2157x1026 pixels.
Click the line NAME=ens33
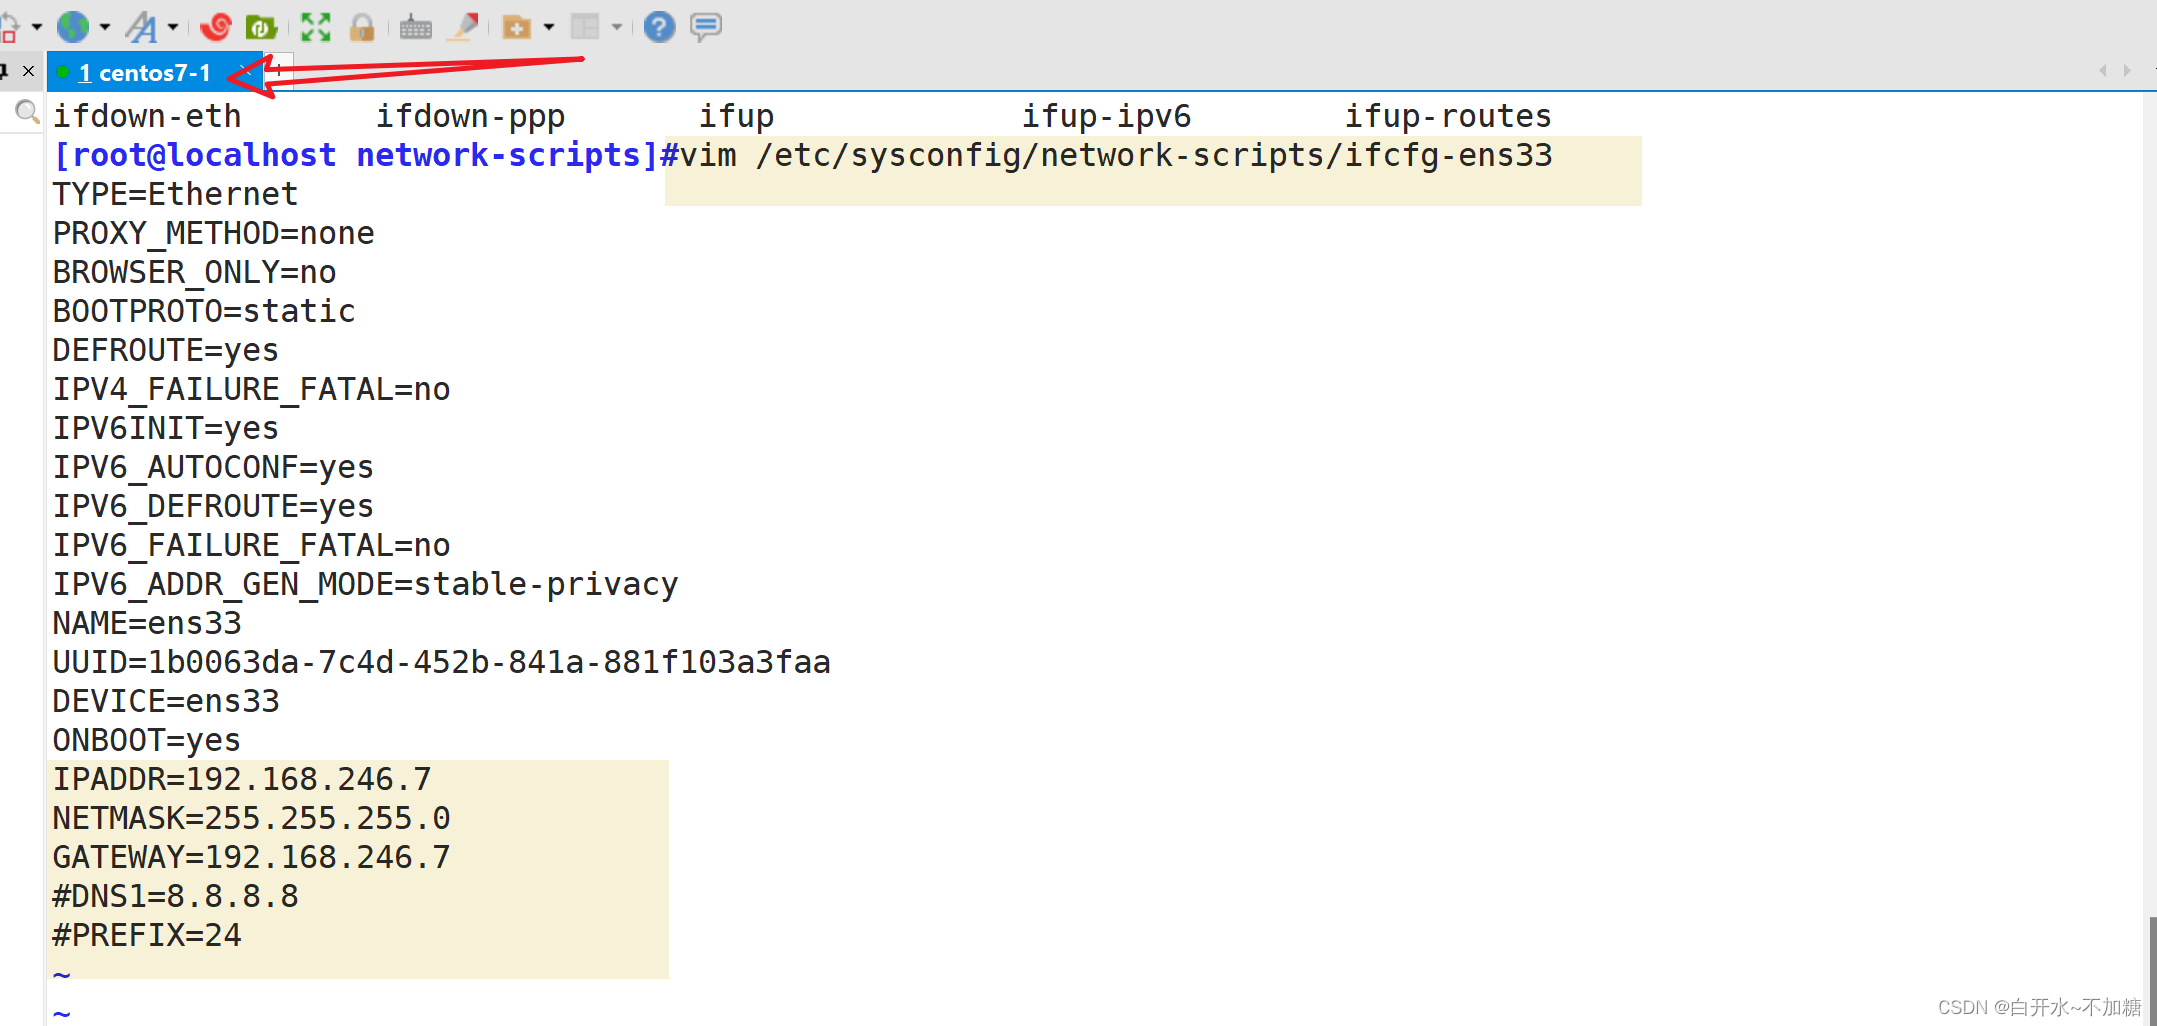tap(147, 623)
